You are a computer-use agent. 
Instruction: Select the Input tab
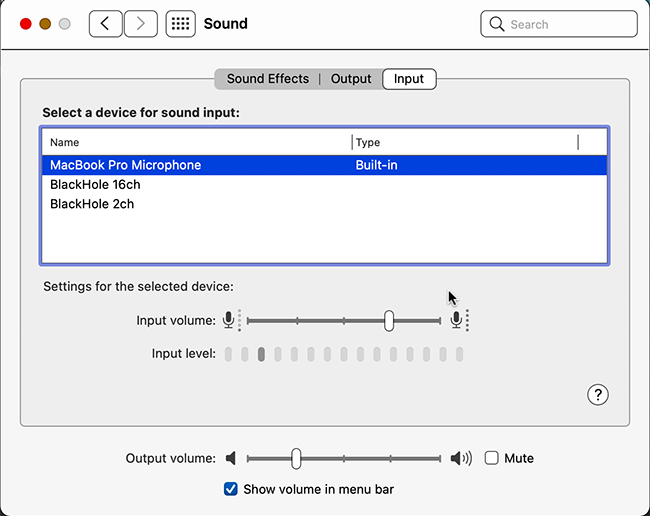(x=409, y=79)
